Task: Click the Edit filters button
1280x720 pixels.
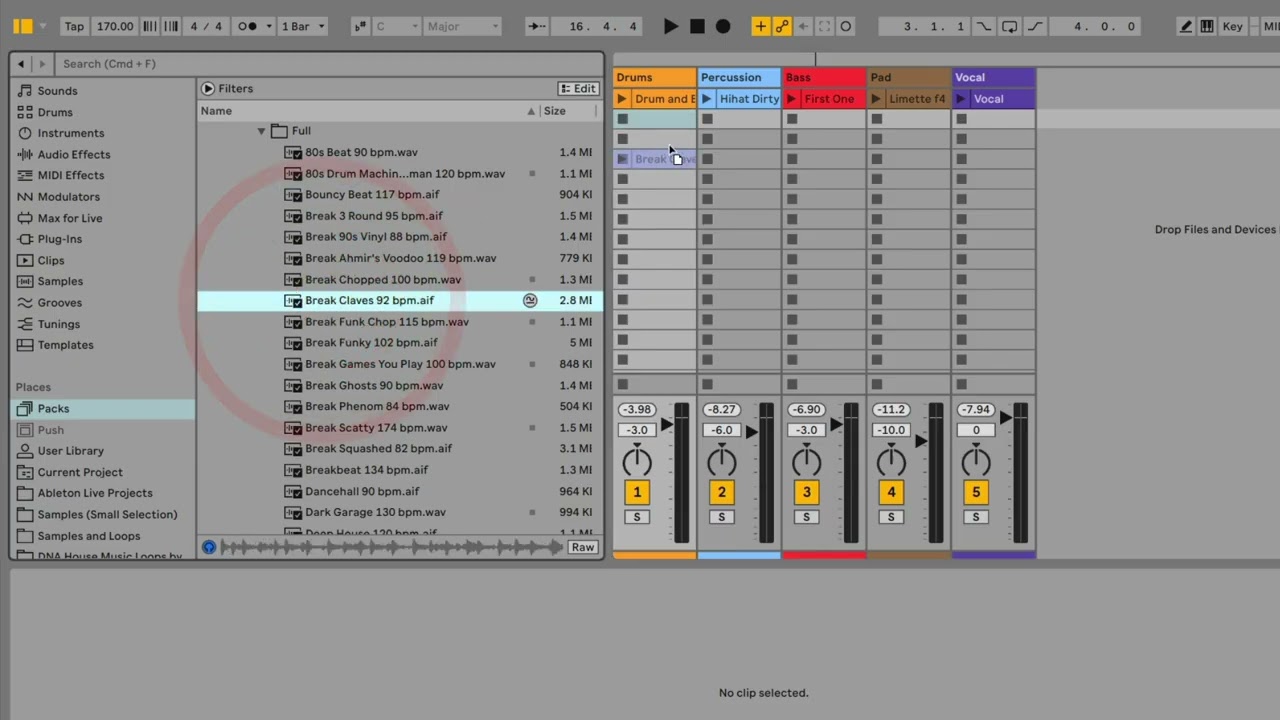Action: [x=578, y=89]
